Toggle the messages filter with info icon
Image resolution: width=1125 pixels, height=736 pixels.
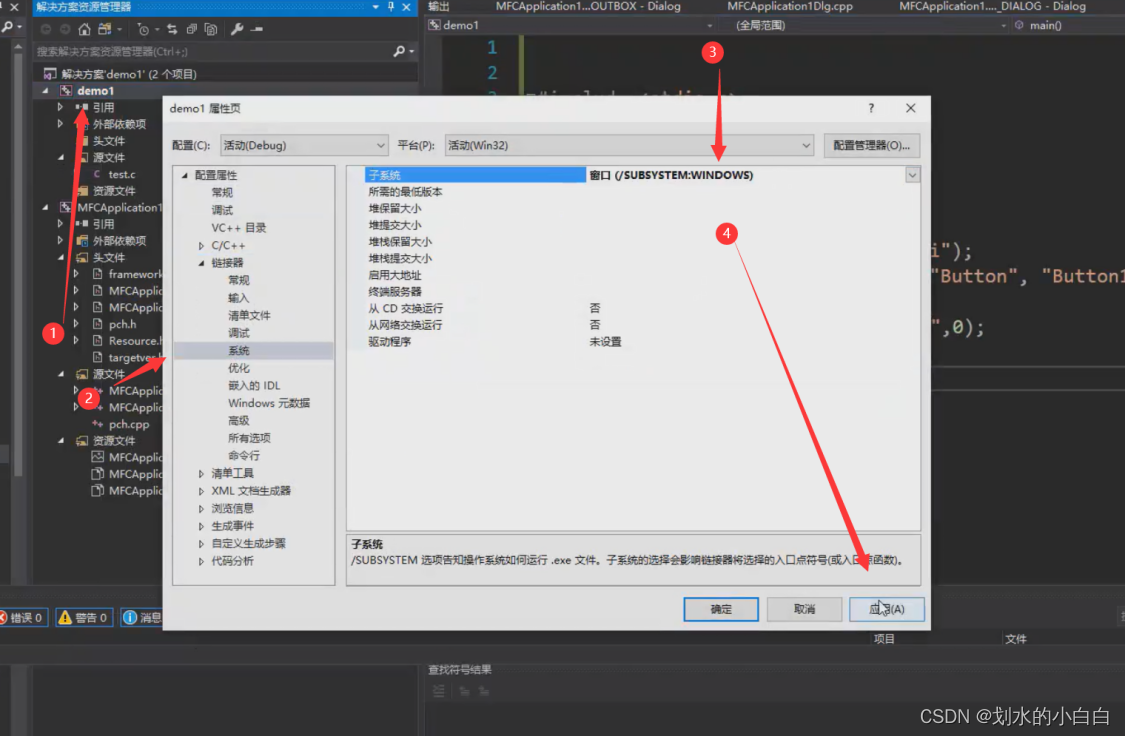[141, 617]
